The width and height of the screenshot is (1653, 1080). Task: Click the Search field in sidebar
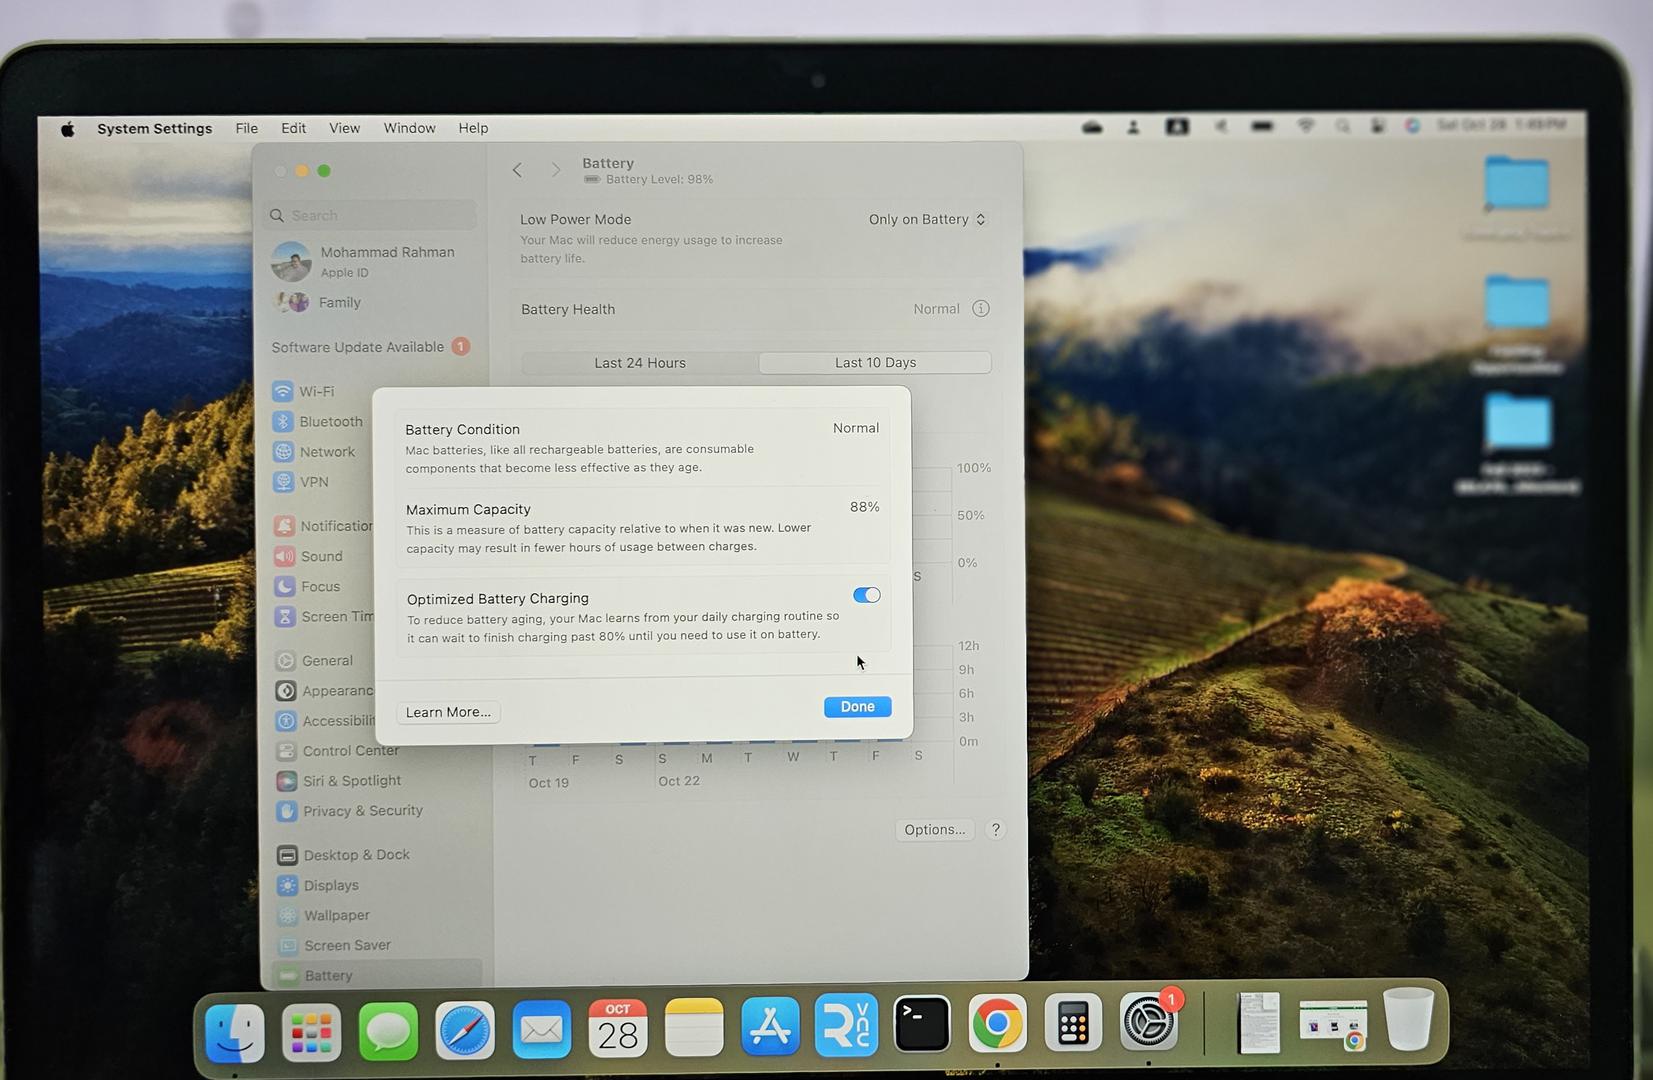tap(371, 215)
